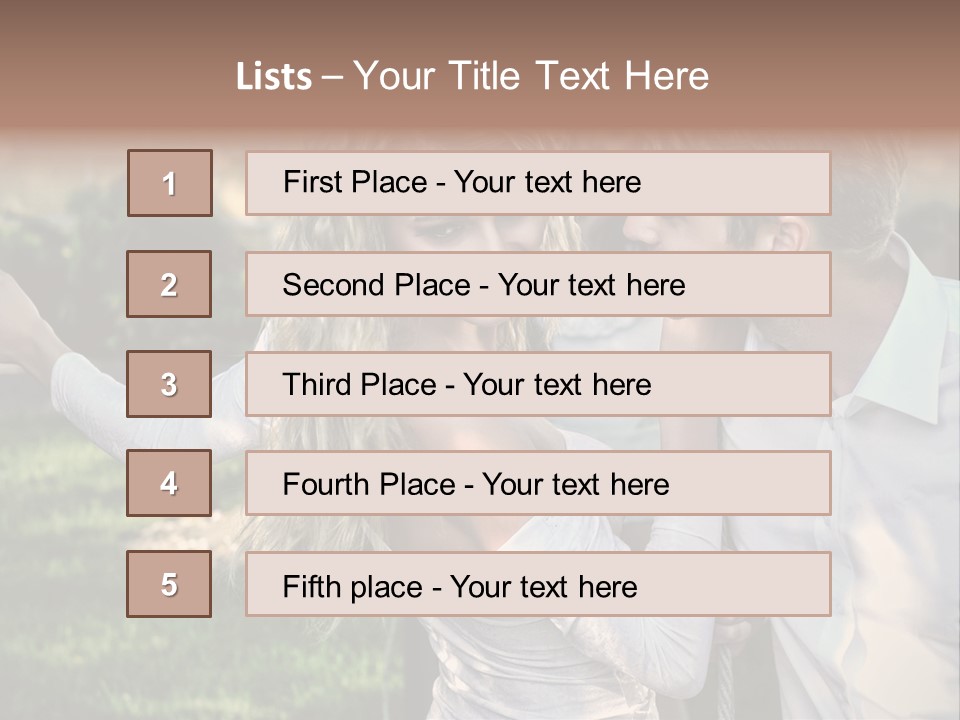Click the Fourth Place text bar
This screenshot has height=720, width=960.
(x=538, y=484)
